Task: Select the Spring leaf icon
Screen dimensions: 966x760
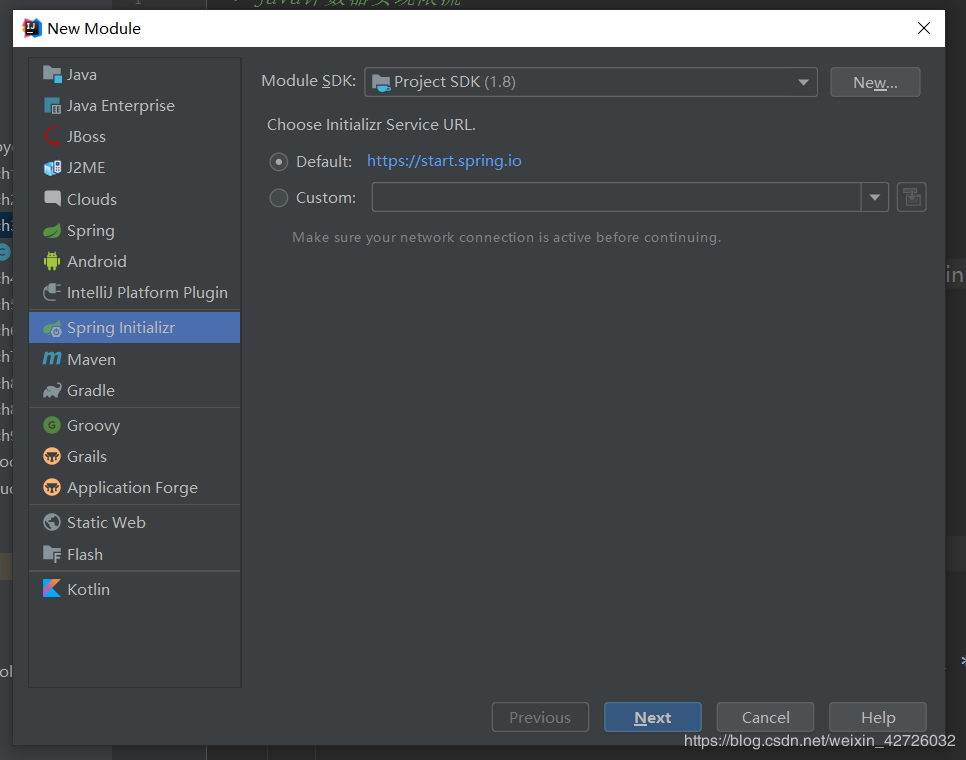Action: pos(52,231)
